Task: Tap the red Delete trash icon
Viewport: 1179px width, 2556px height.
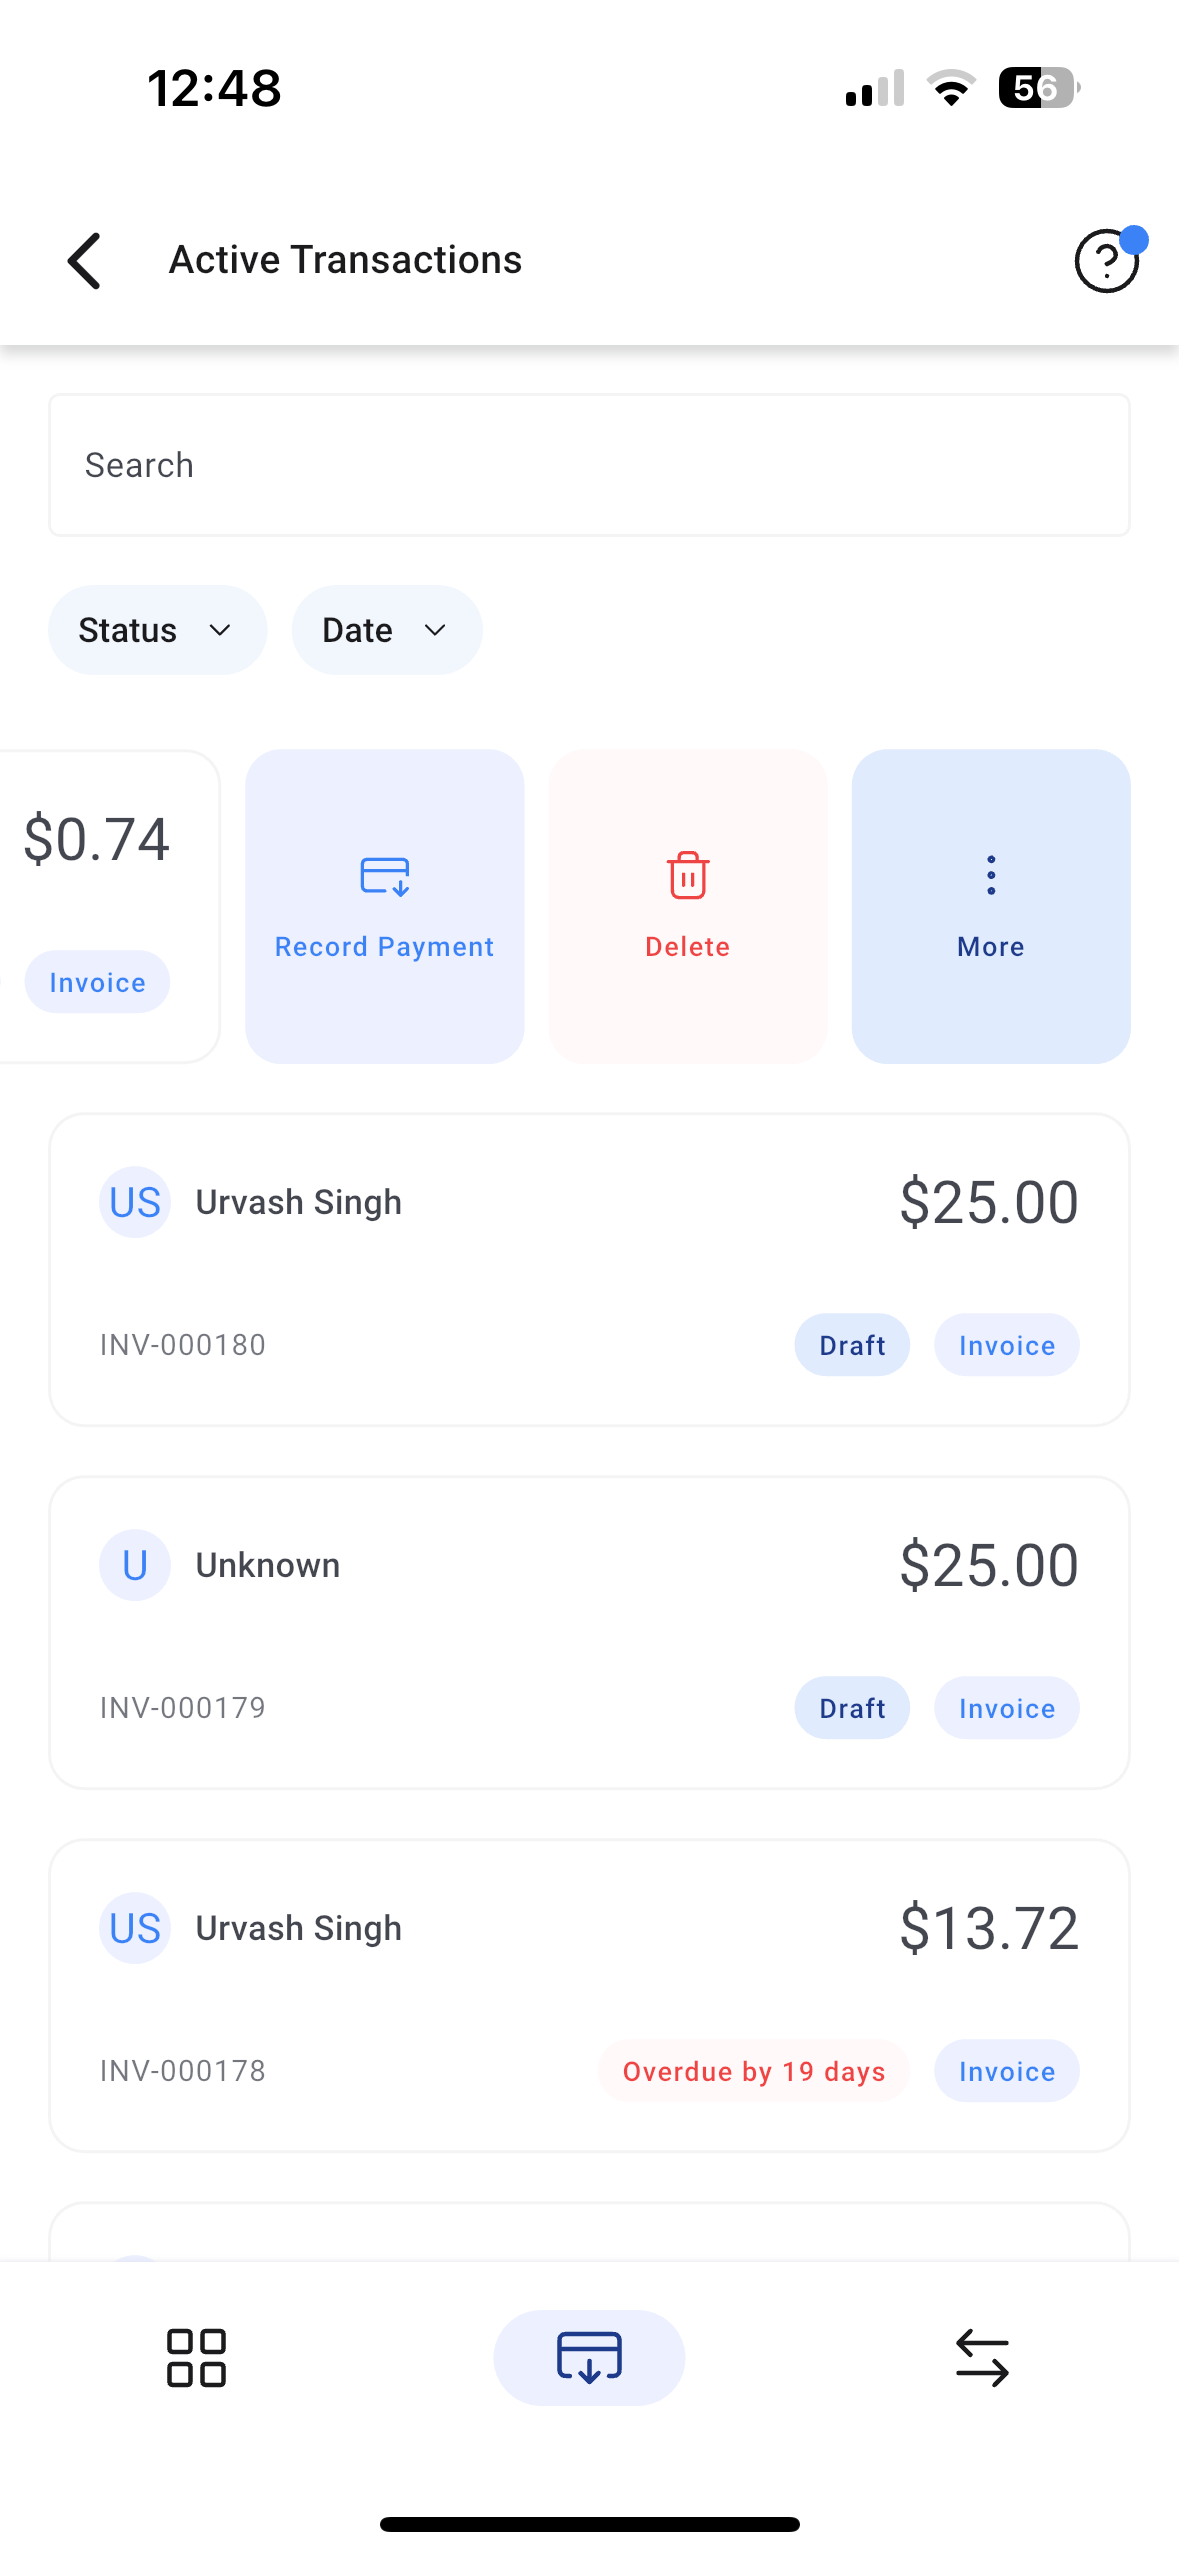Action: point(688,877)
